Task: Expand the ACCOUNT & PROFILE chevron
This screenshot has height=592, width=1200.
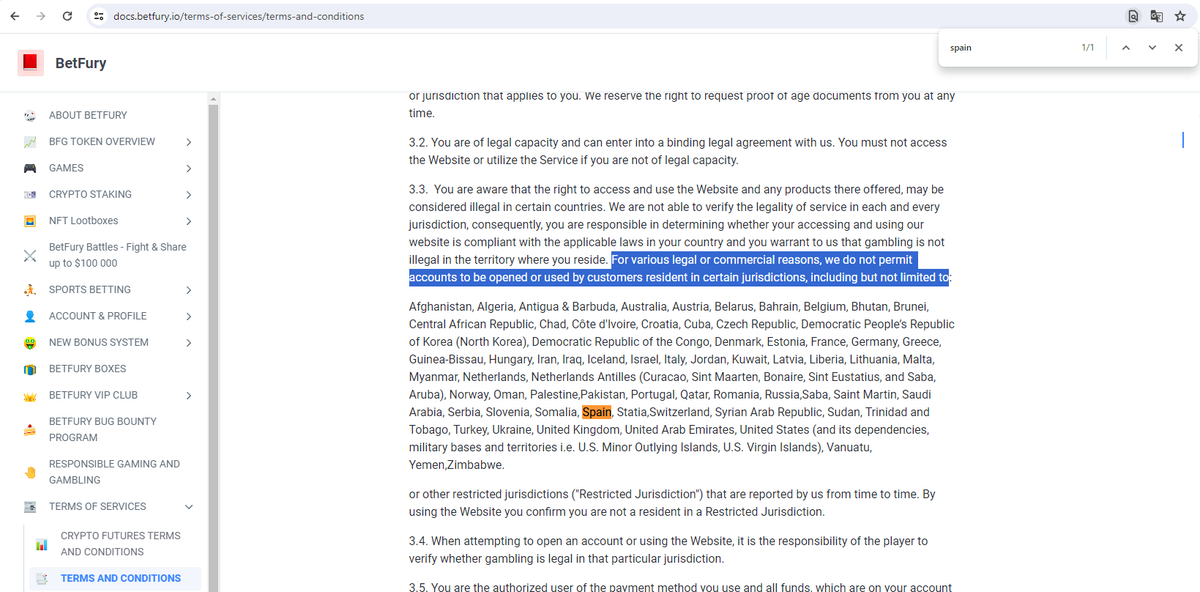Action: pos(188,316)
